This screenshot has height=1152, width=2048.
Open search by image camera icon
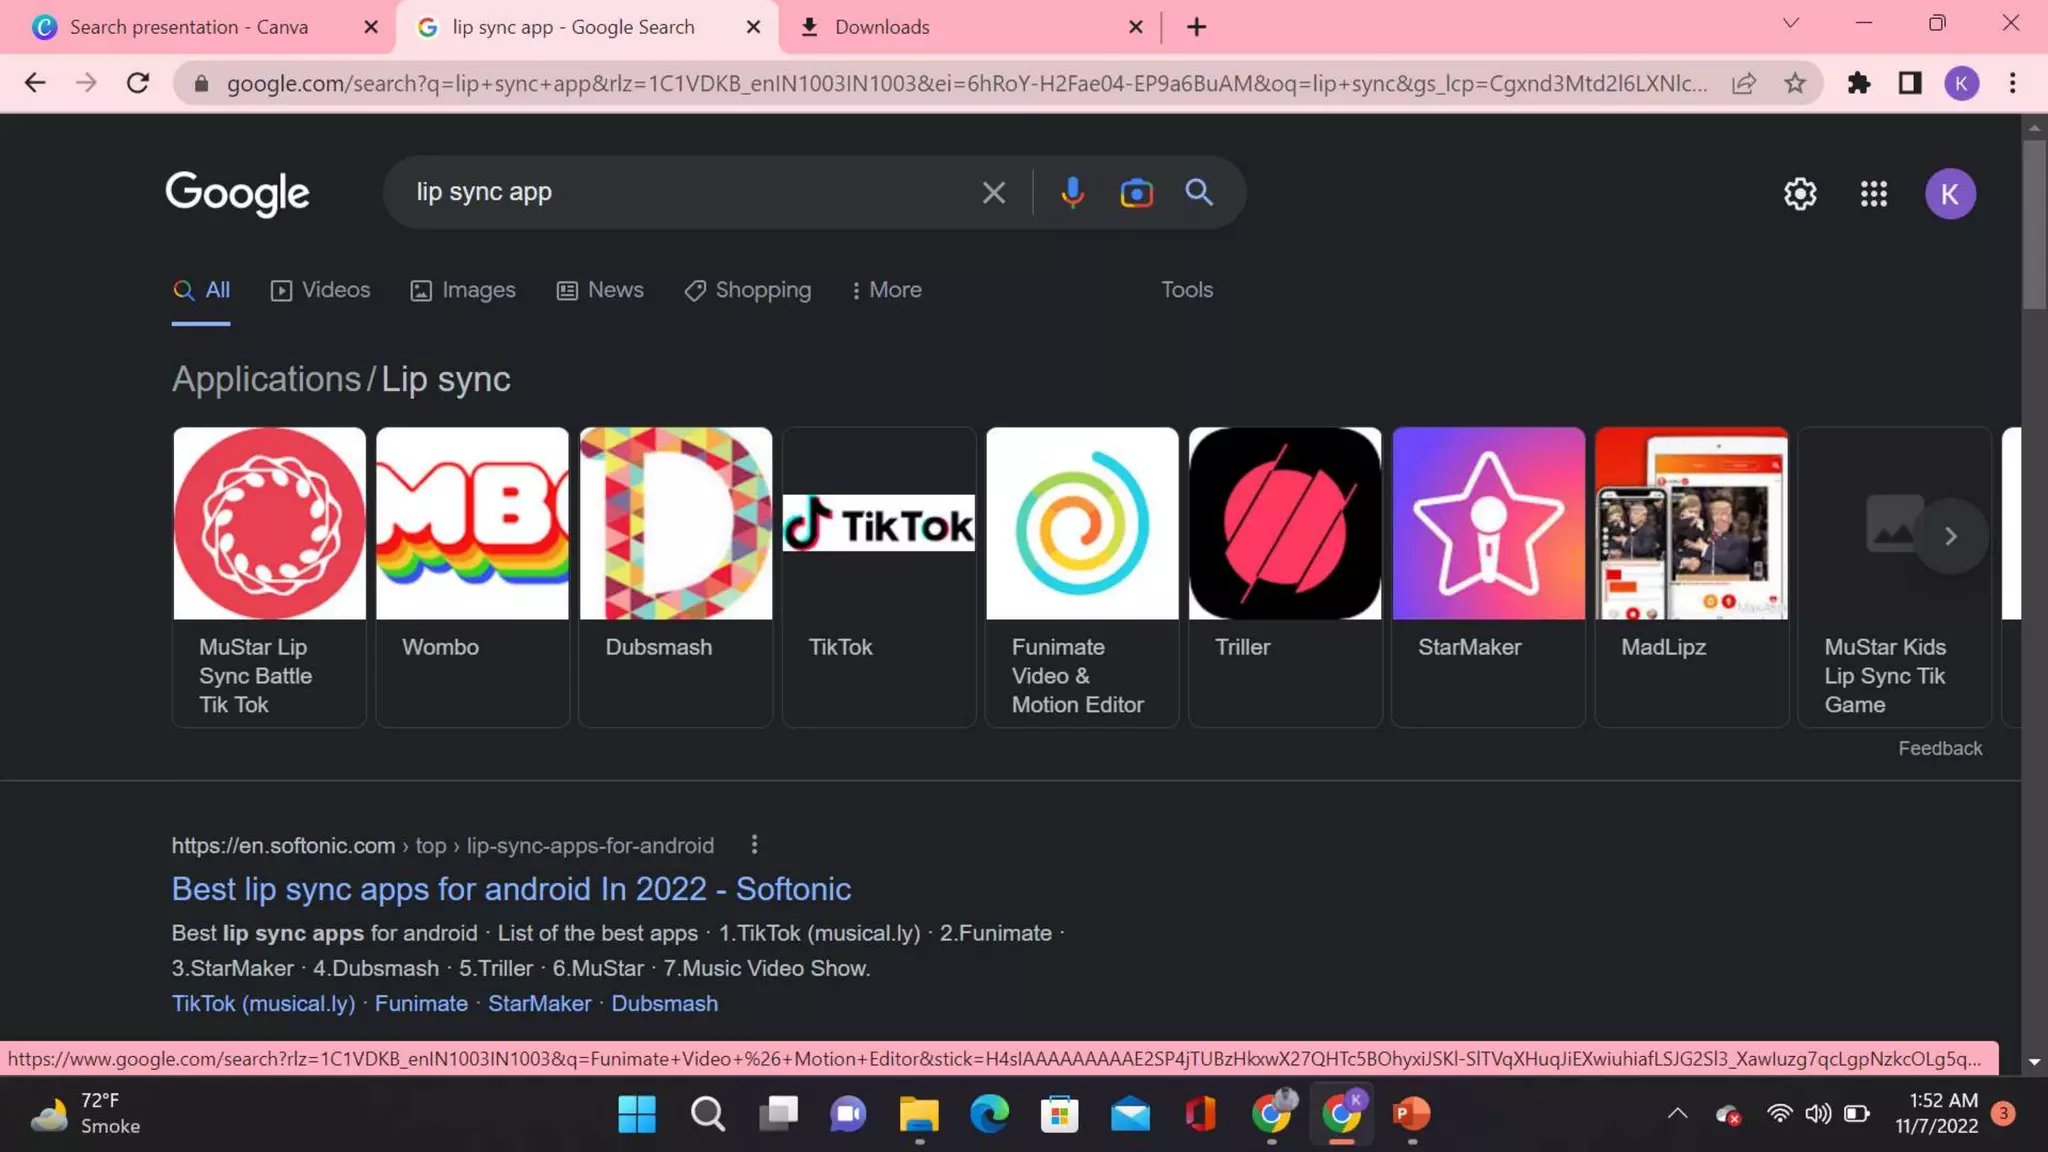coord(1136,192)
